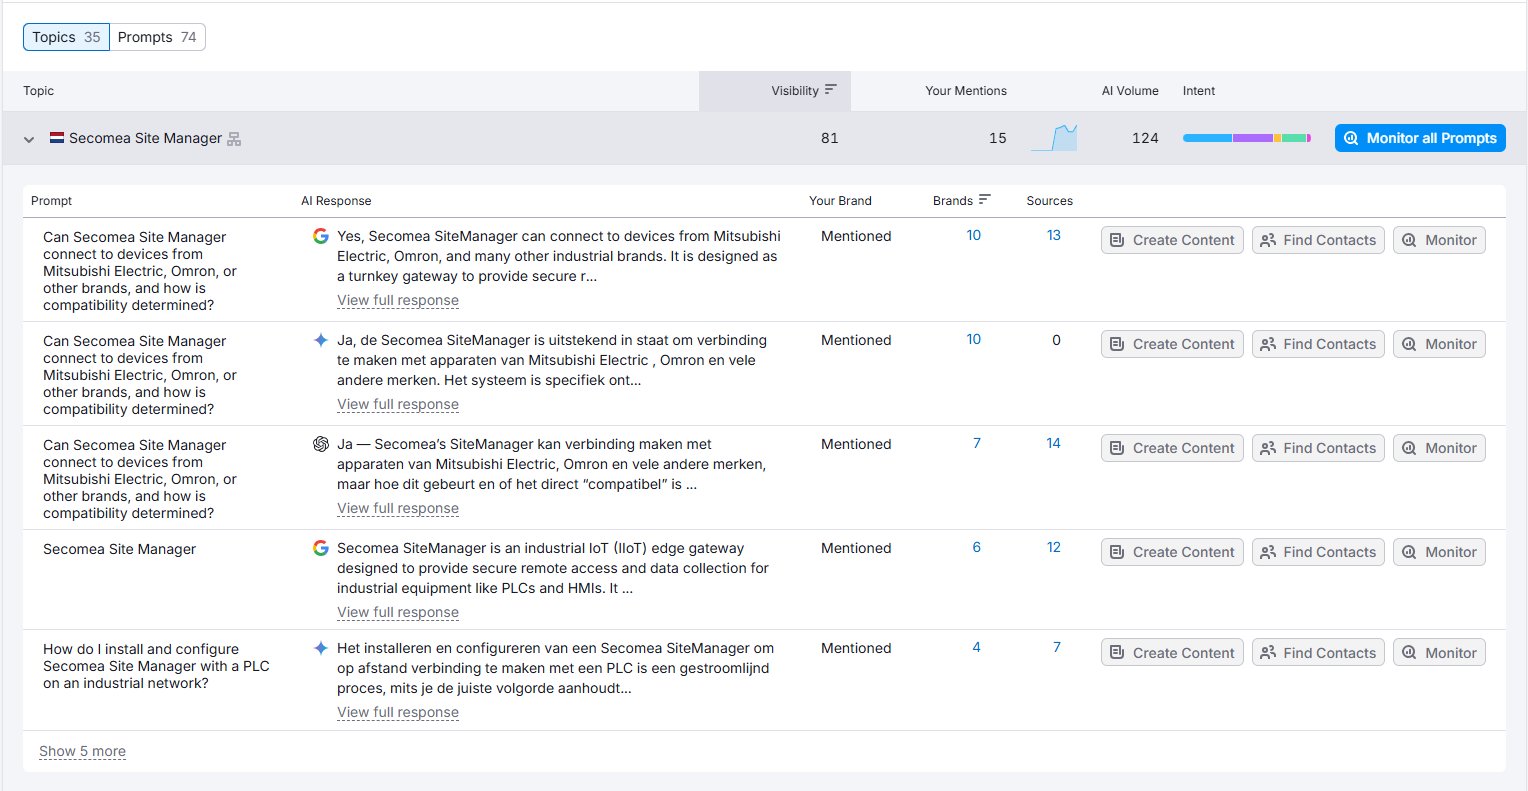Click the Your Brand column header

(x=840, y=201)
